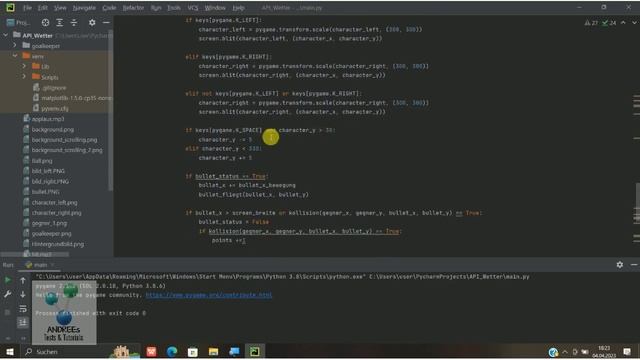Click the Down the Stack Trace arrow
Image resolution: width=640 pixels, height=360 pixels.
click(23, 294)
